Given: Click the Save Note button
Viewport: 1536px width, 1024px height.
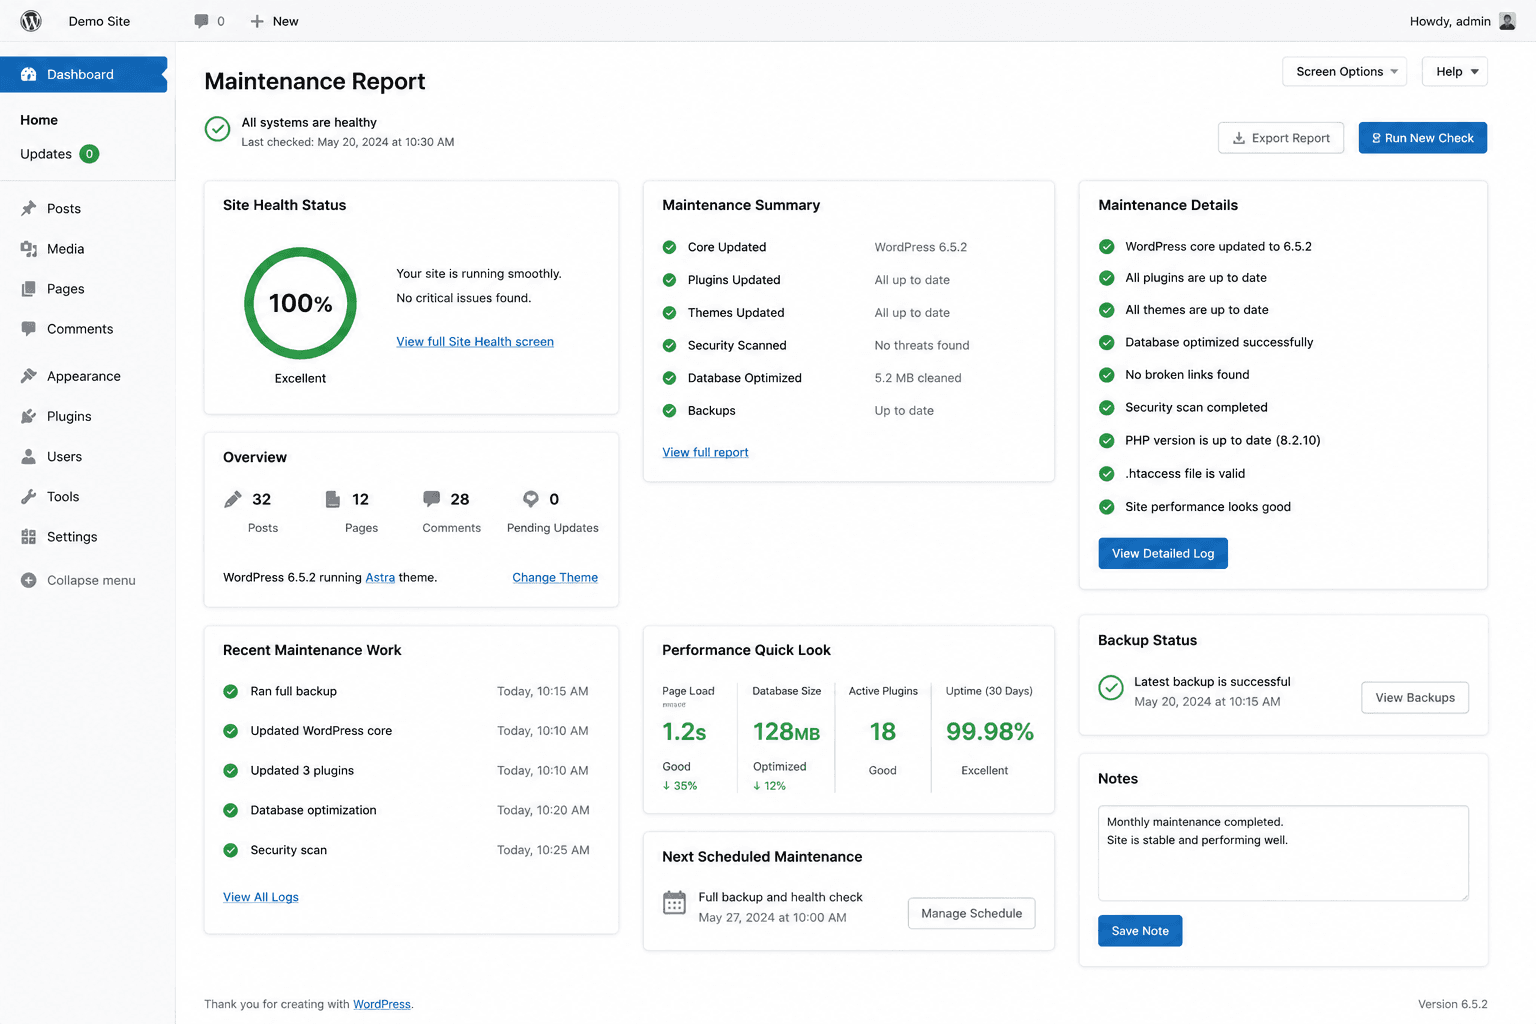Looking at the screenshot, I should click(1140, 931).
